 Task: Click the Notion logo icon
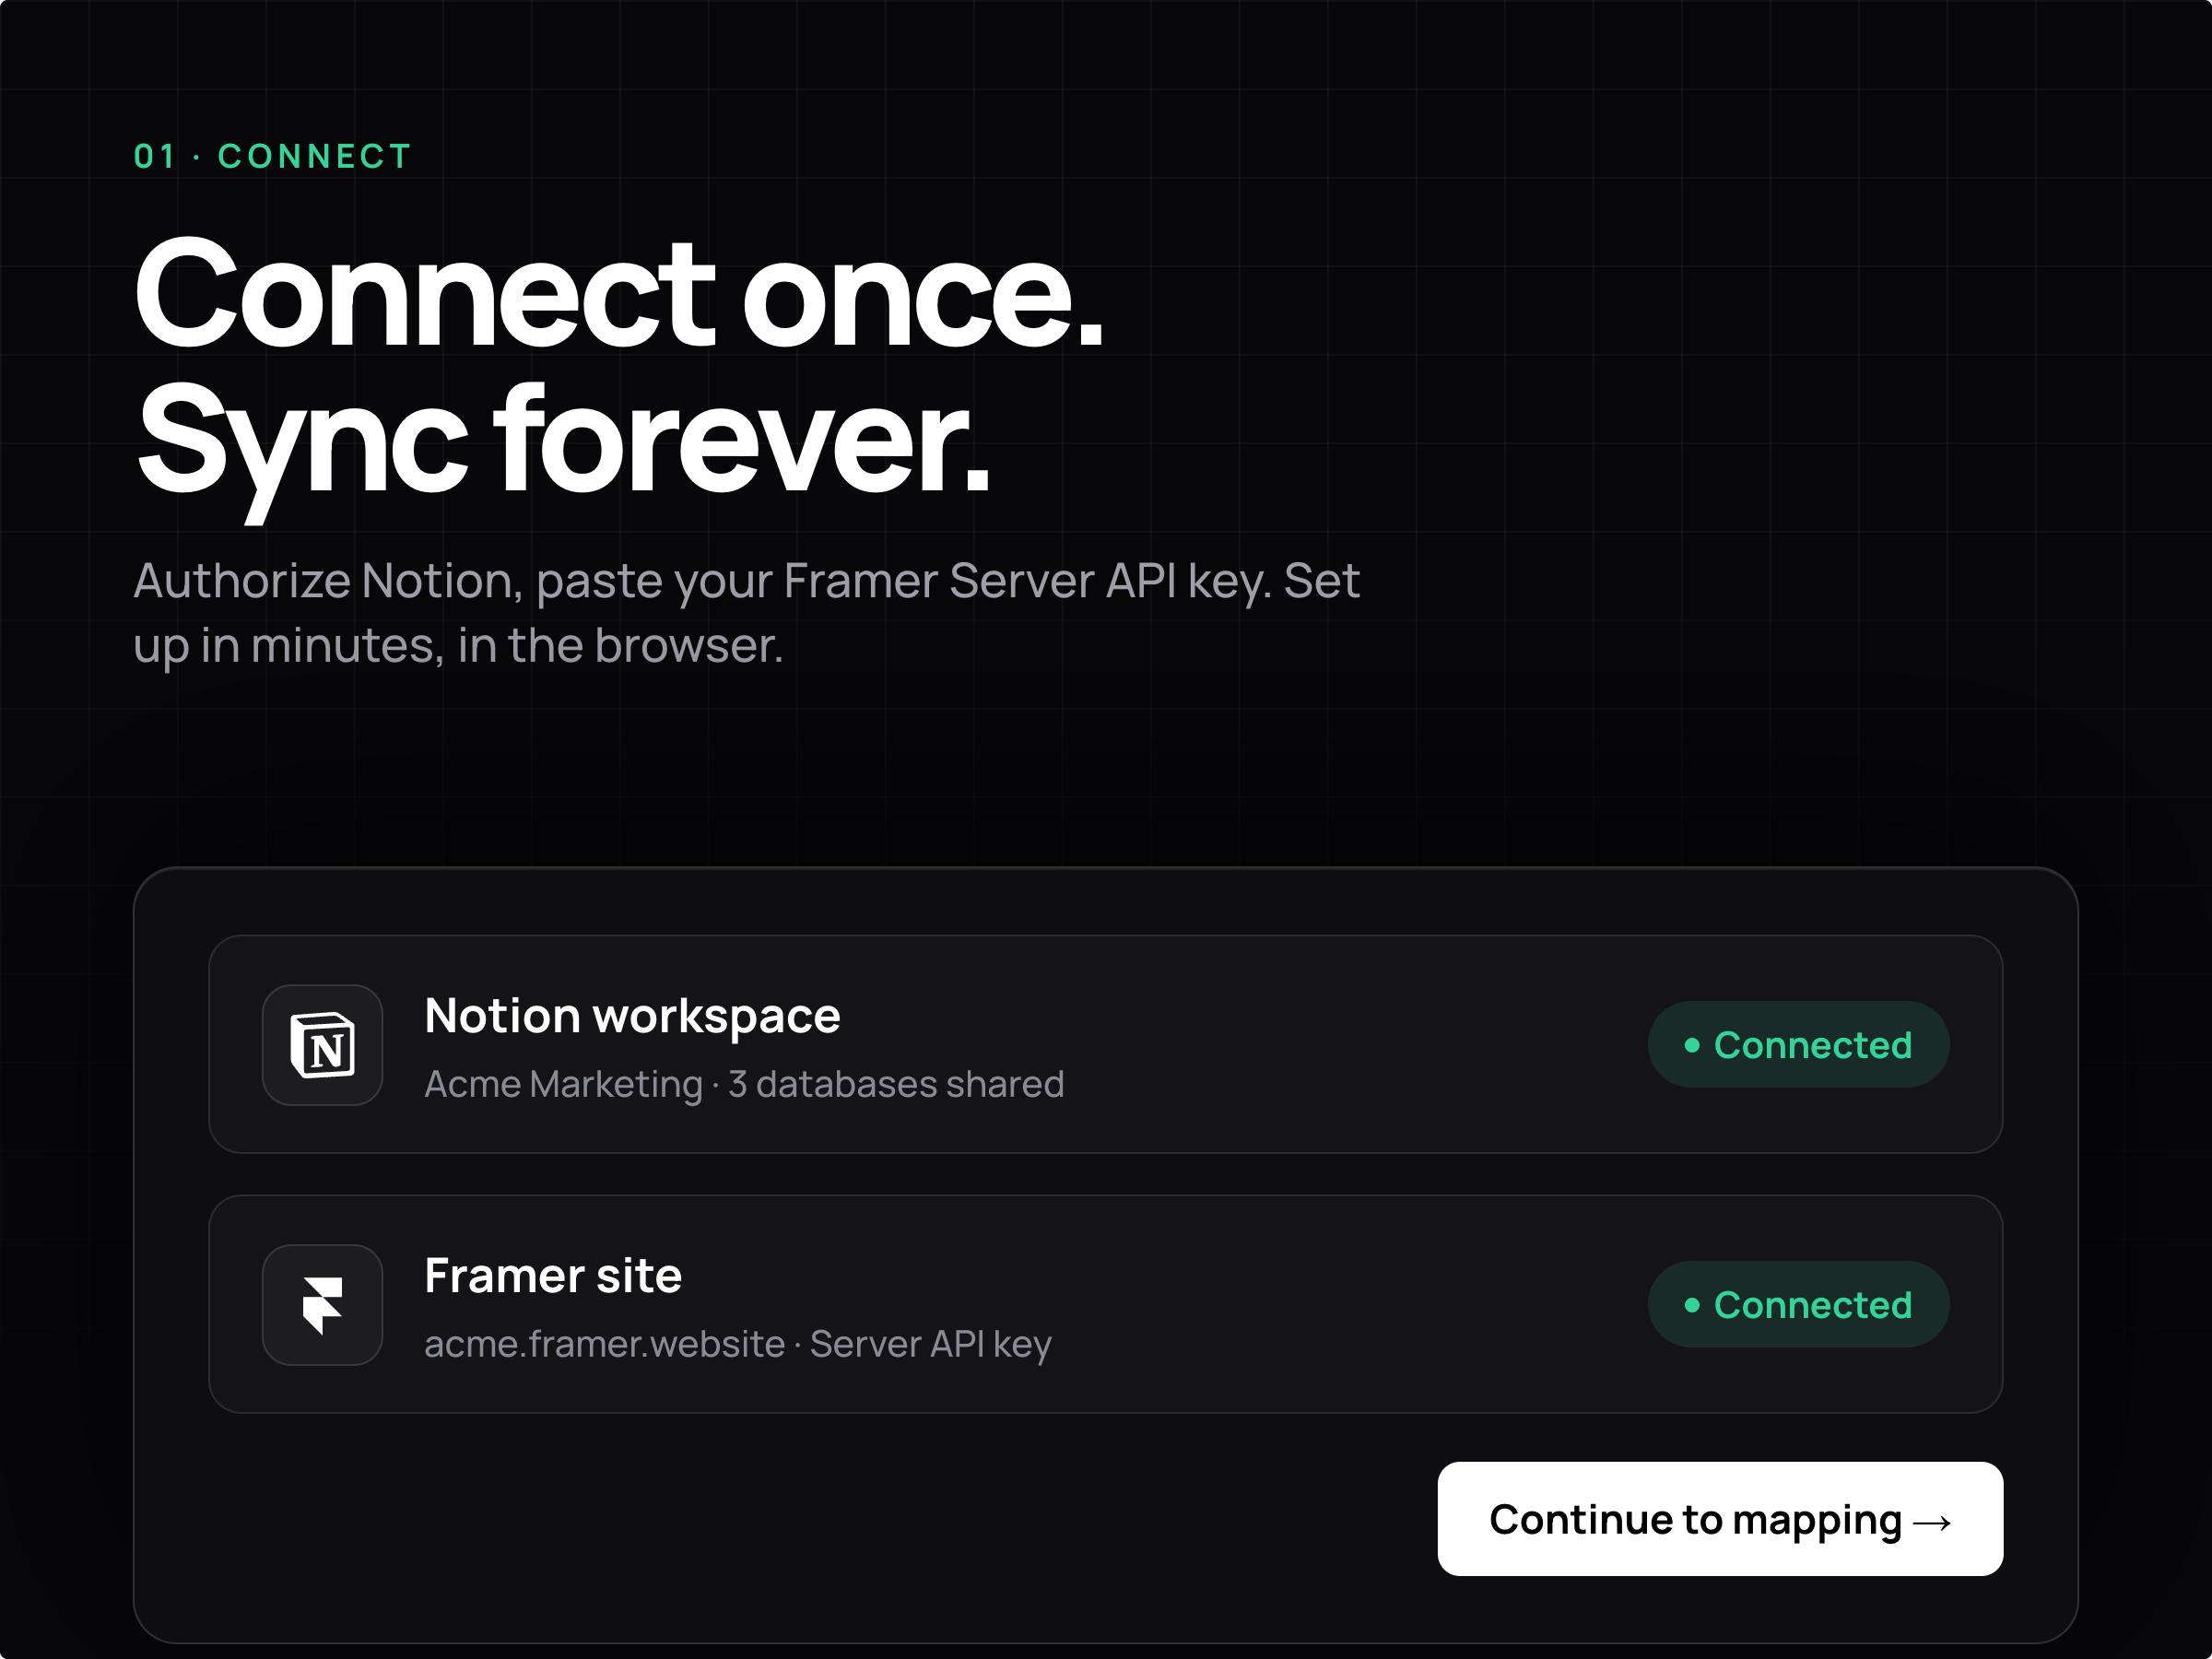322,1045
